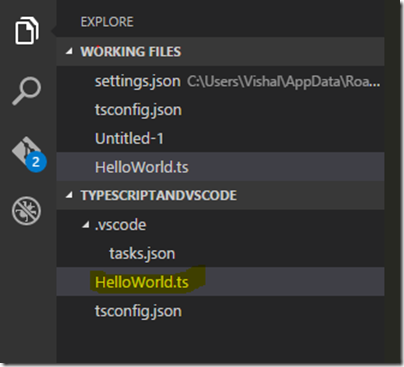Open the Debug bug icon

point(26,211)
